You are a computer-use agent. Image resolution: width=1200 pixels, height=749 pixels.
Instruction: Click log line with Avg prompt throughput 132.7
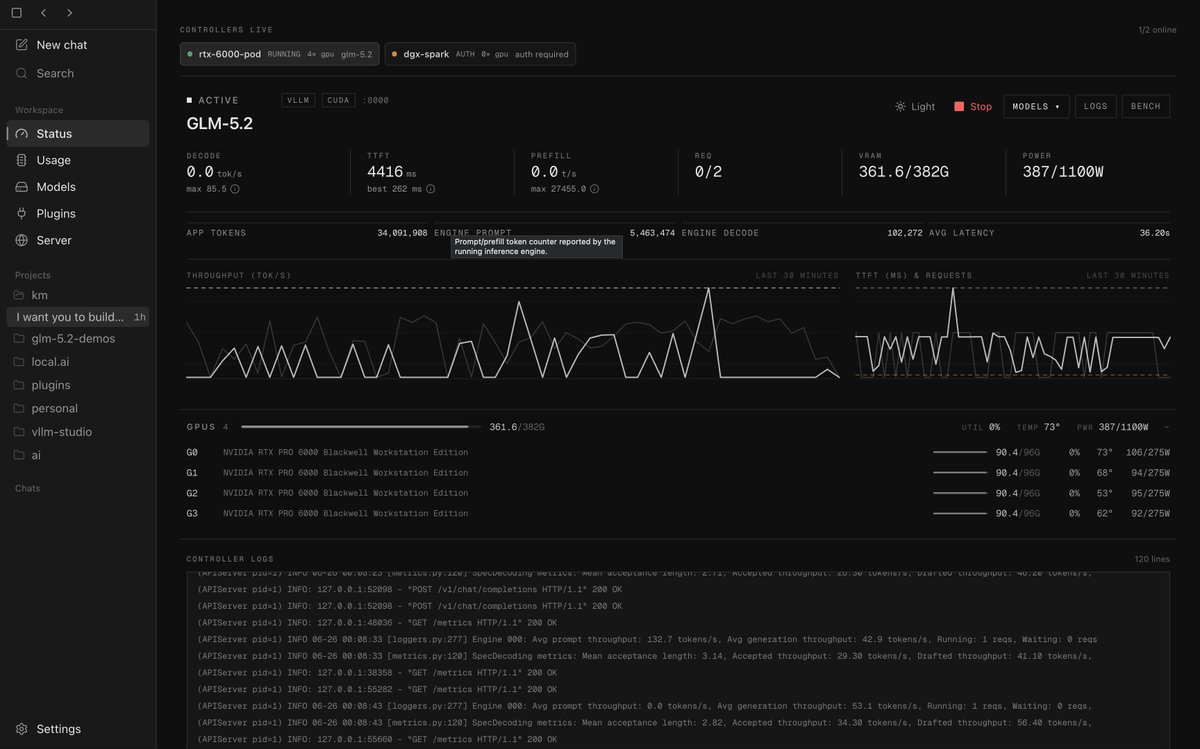point(647,639)
